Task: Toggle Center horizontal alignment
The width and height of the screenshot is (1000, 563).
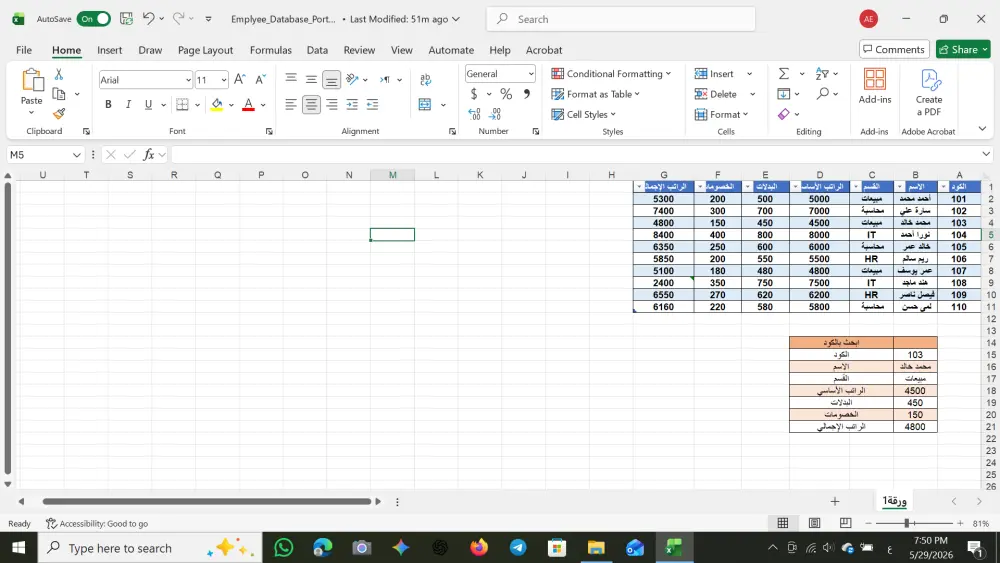Action: (311, 105)
